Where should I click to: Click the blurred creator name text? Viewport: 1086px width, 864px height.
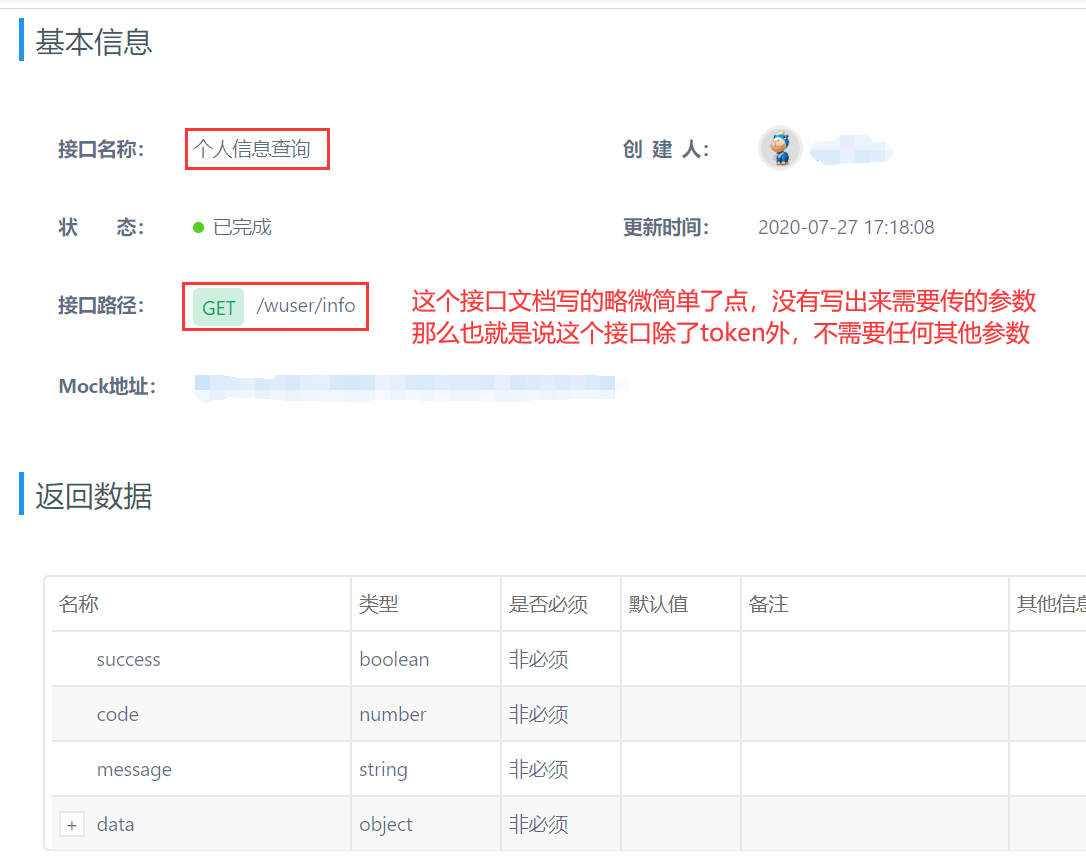[849, 148]
